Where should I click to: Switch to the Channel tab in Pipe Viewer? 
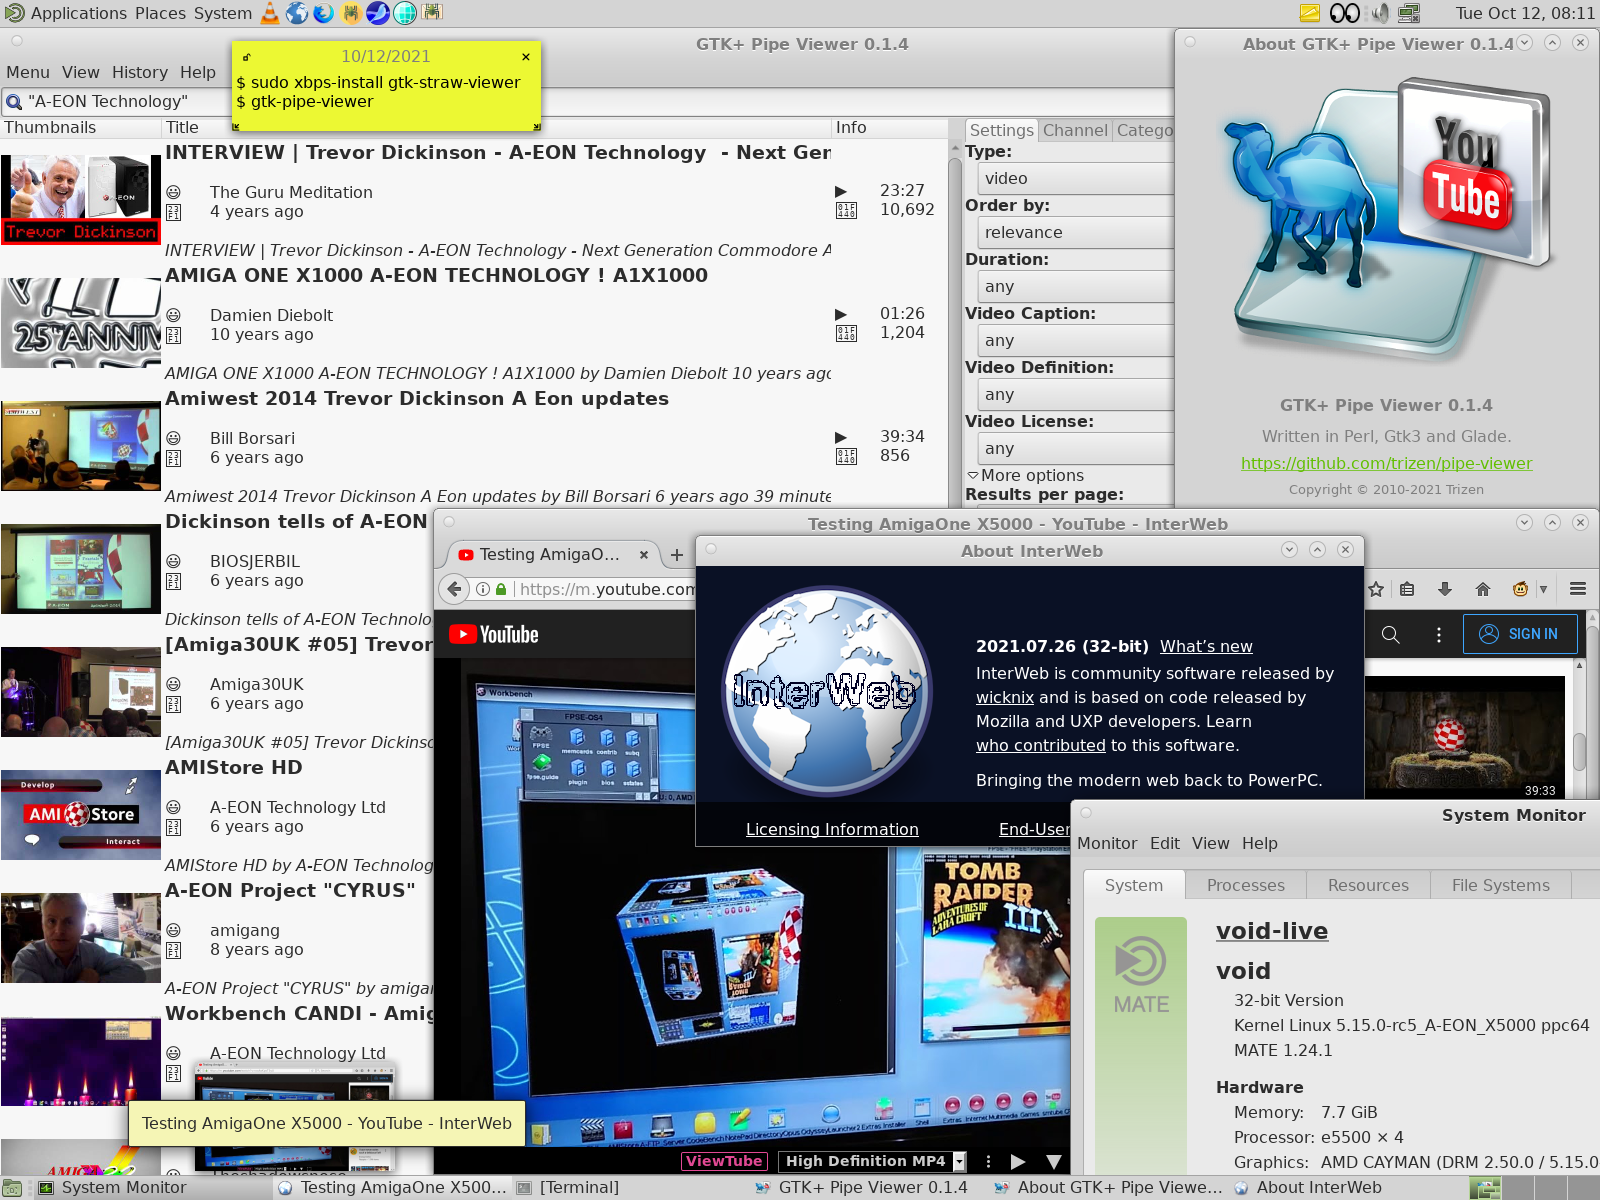point(1075,130)
